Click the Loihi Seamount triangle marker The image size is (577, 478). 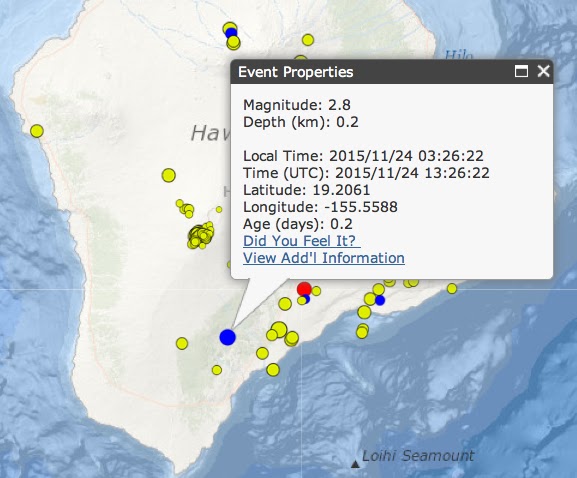pyautogui.click(x=355, y=464)
